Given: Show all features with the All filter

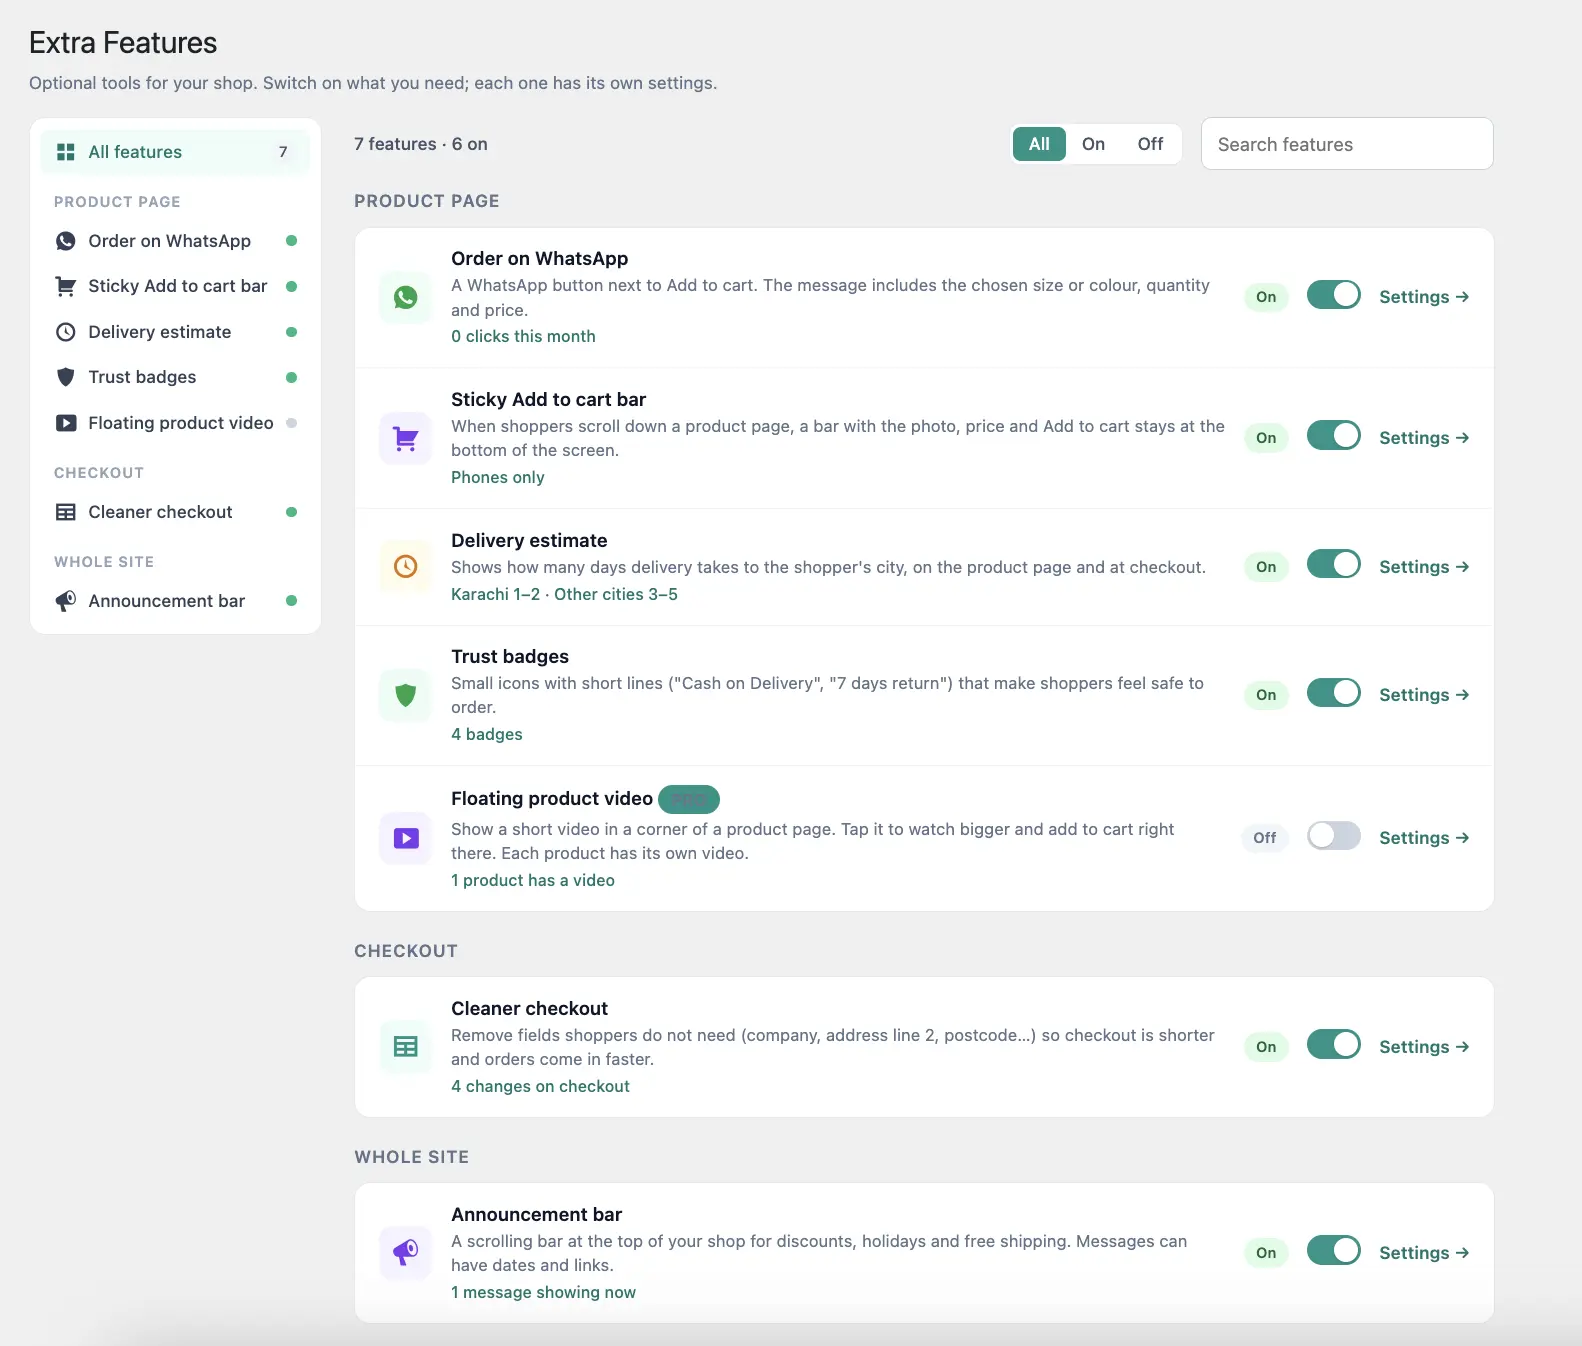Looking at the screenshot, I should [1039, 144].
